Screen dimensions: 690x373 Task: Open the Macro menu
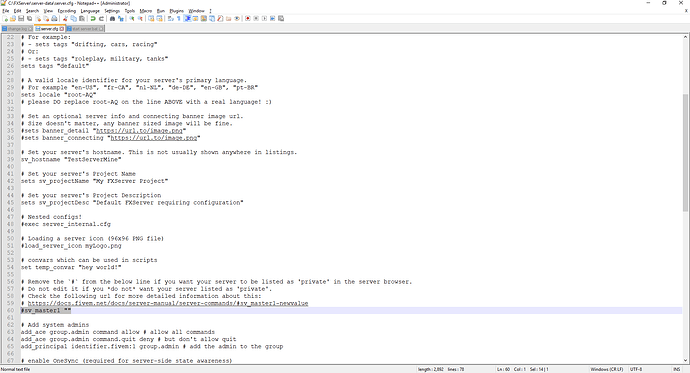146,11
